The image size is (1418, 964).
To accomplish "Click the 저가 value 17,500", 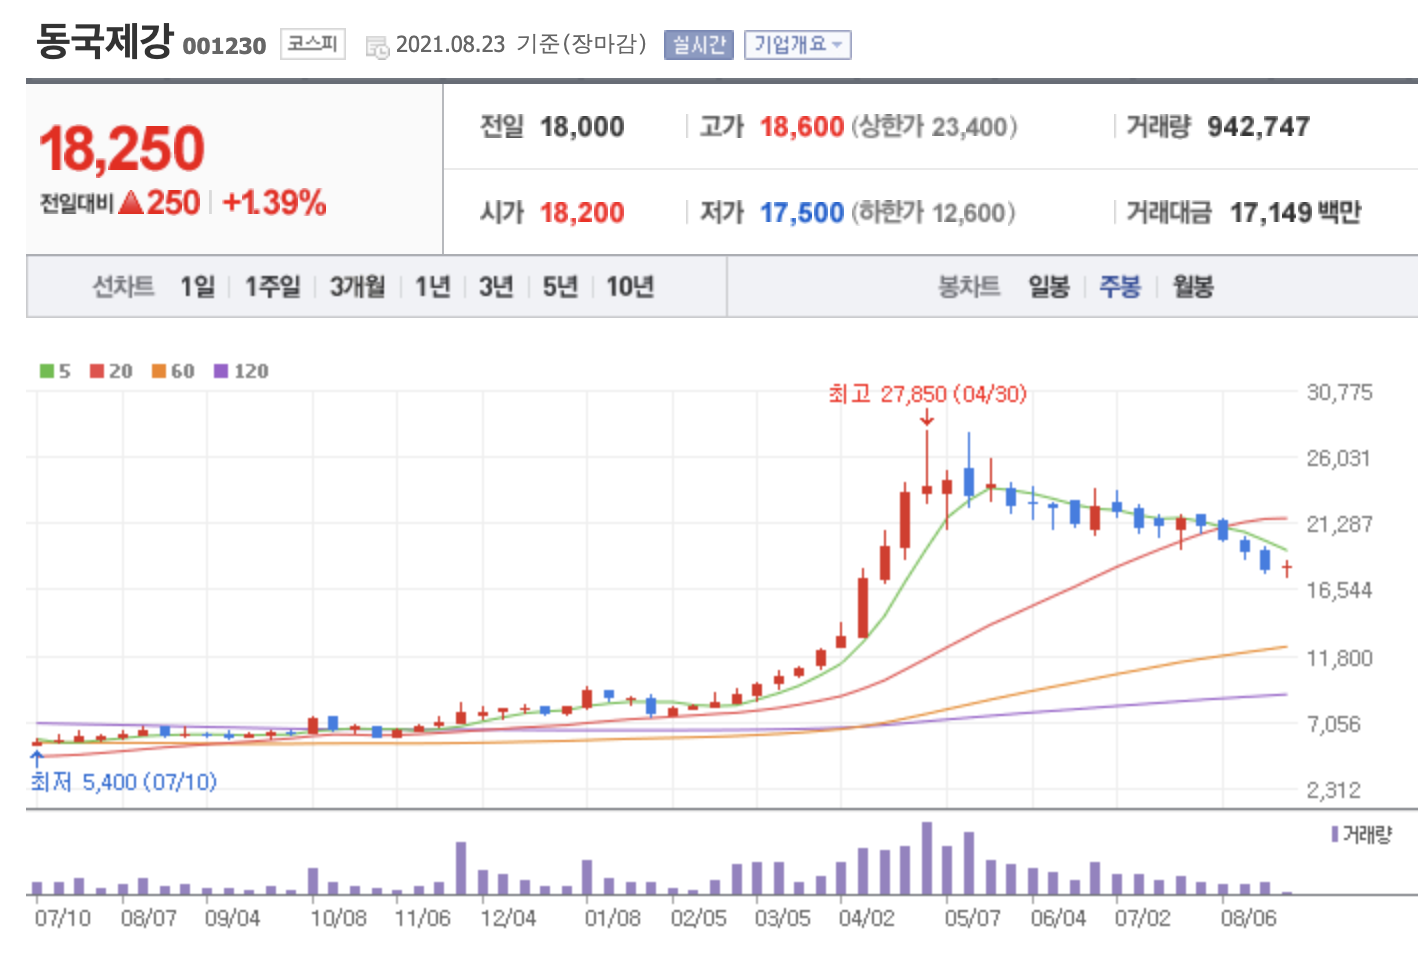I will click(802, 213).
